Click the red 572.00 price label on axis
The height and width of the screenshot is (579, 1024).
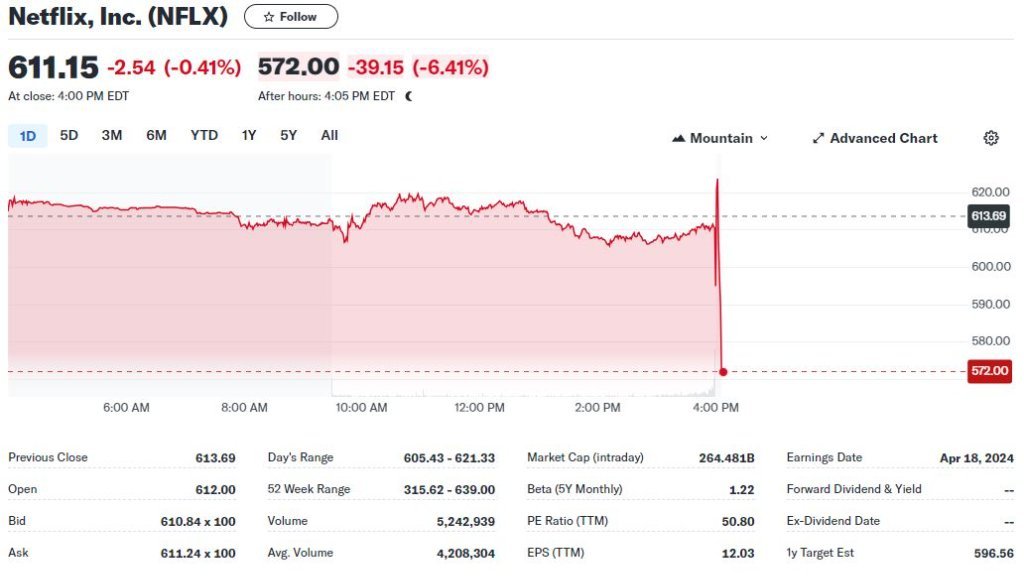[x=990, y=371]
